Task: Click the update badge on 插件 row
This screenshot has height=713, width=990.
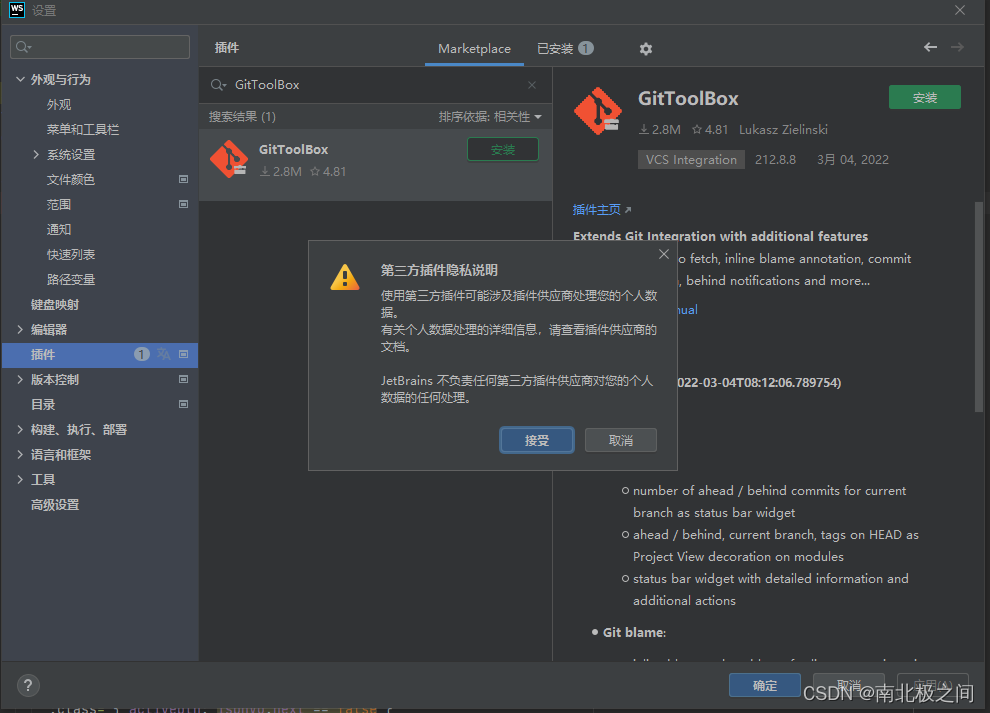Action: point(141,354)
